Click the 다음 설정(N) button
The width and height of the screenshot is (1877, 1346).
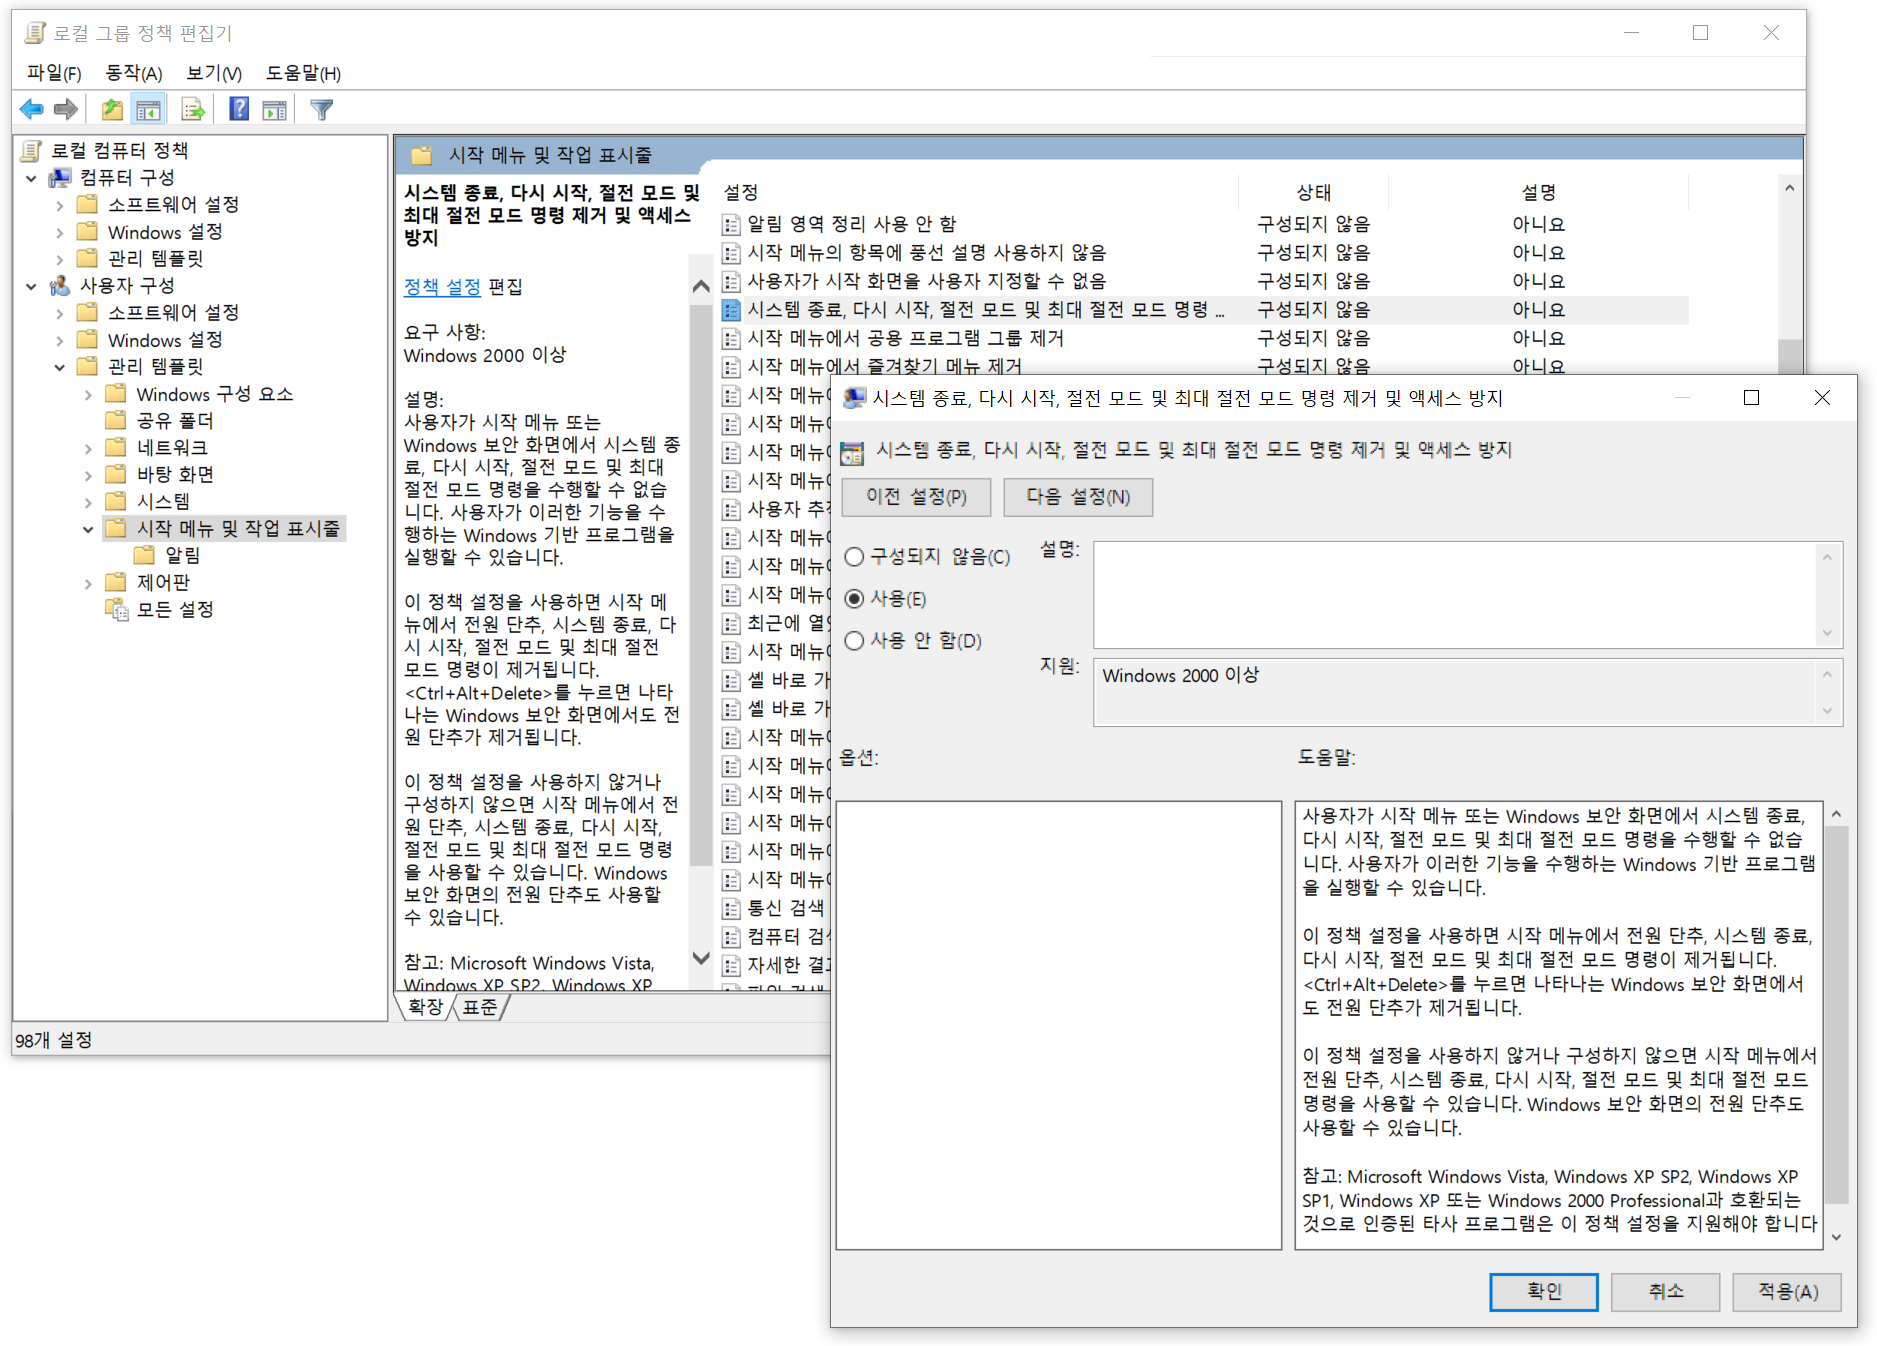pos(1077,497)
